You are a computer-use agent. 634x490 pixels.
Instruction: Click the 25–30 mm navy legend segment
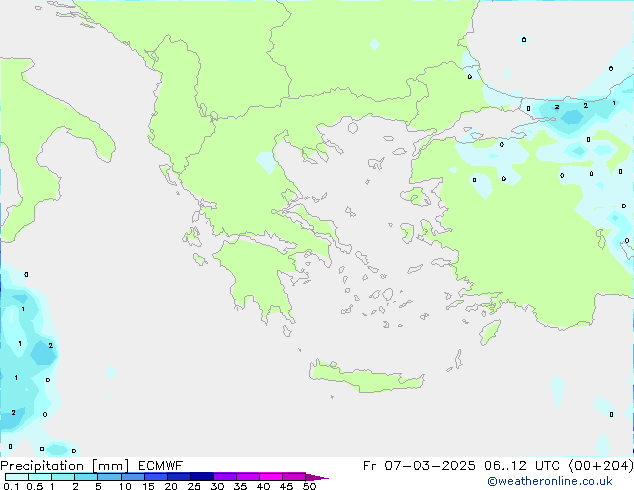202,477
